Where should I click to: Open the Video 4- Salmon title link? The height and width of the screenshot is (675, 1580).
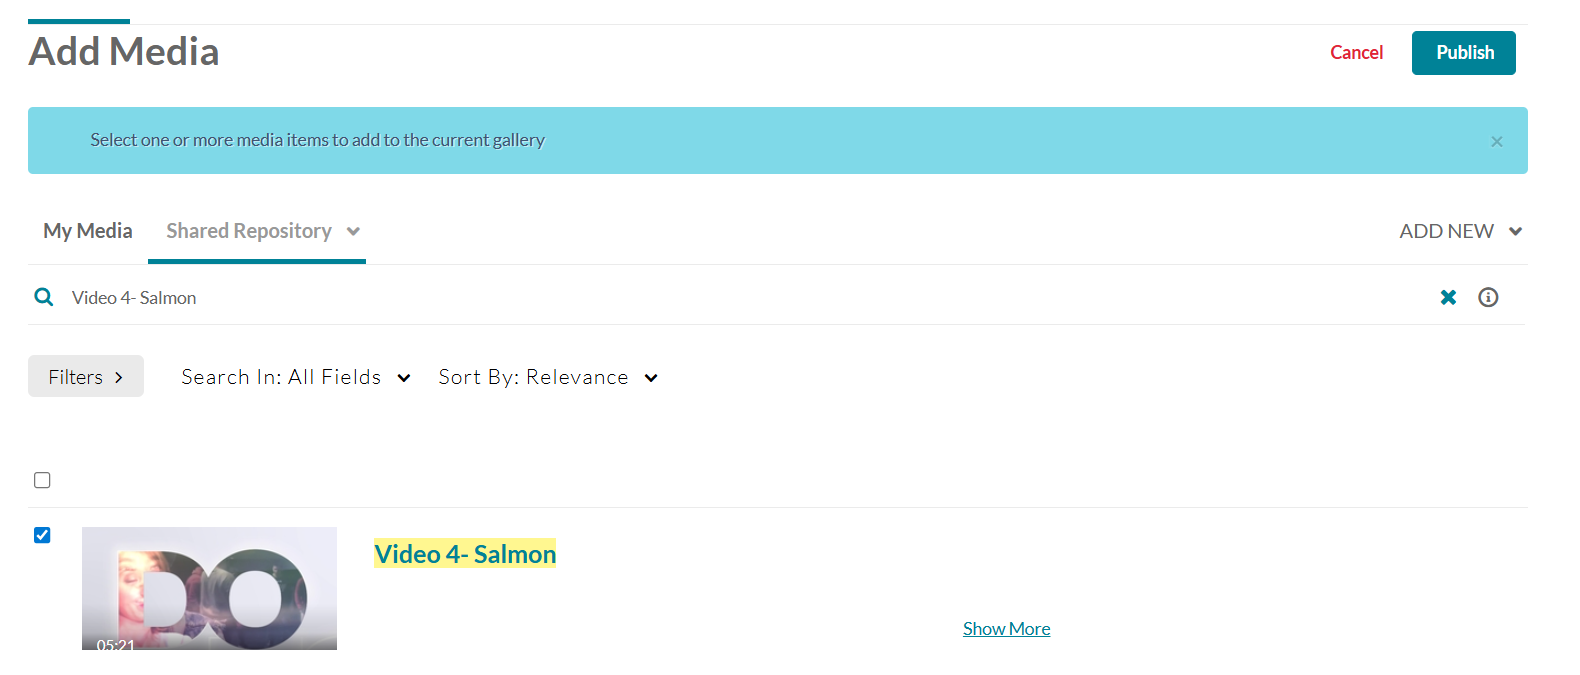(464, 553)
